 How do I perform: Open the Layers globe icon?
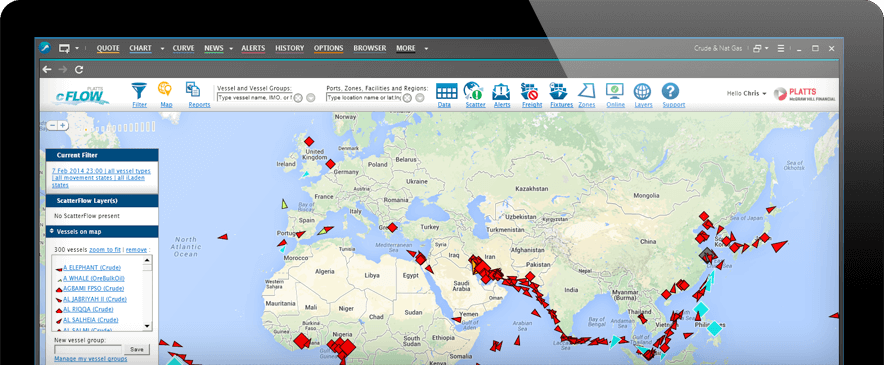tap(642, 91)
